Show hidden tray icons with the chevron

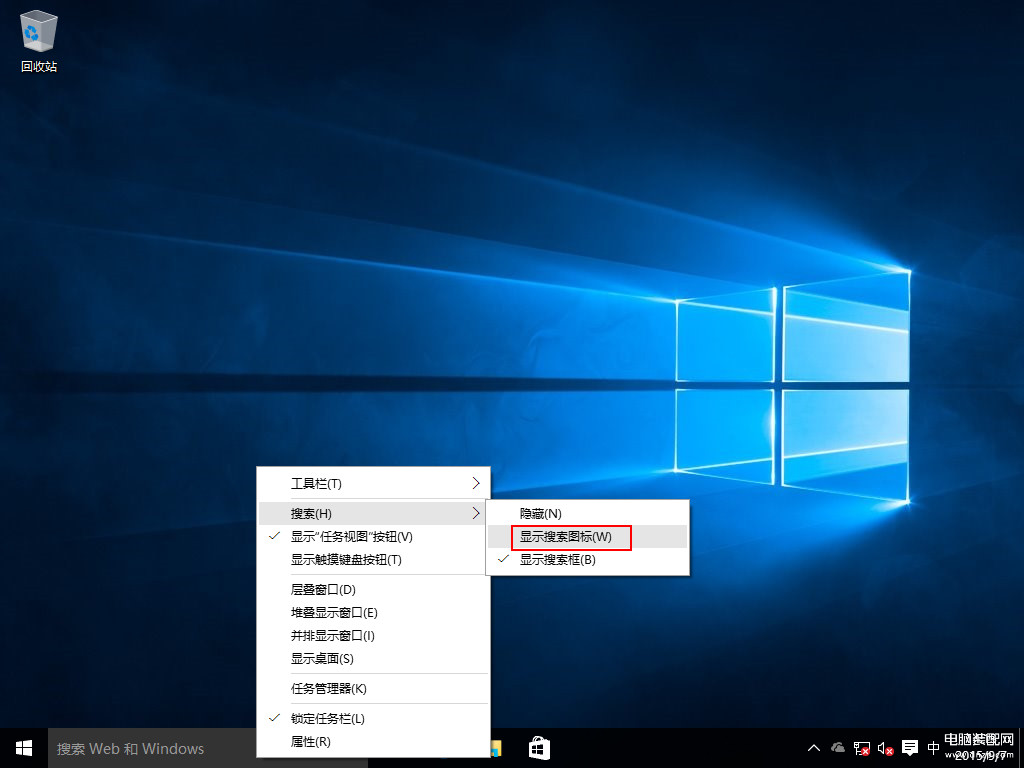point(814,748)
